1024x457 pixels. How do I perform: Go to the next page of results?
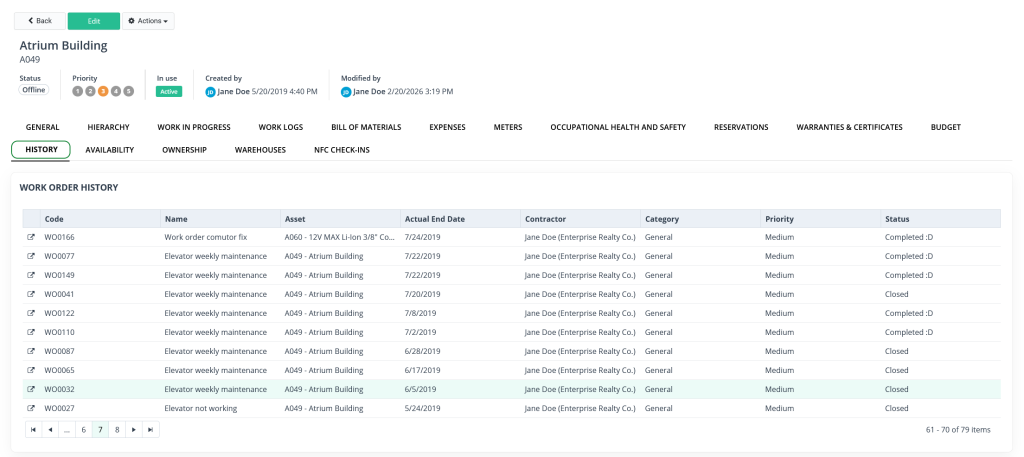tap(134, 430)
